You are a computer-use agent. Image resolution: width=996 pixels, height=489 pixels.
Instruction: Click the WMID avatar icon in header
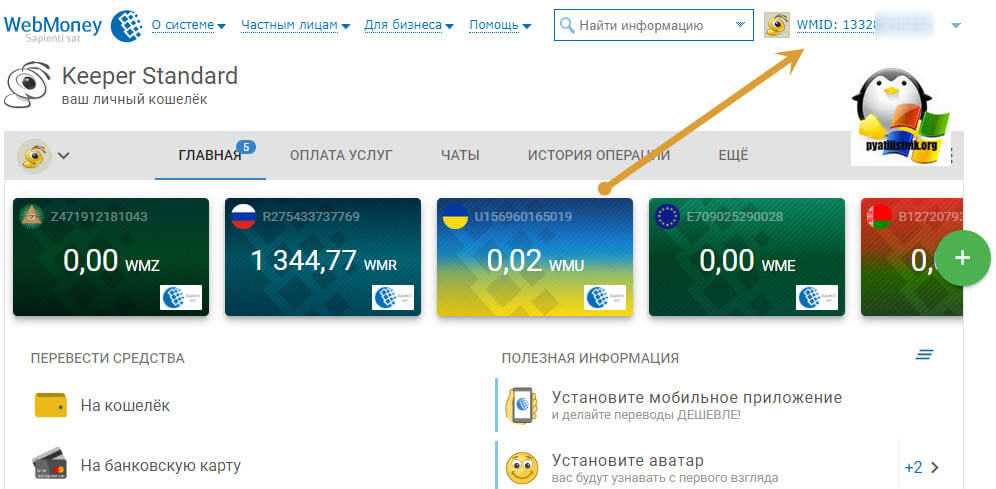pyautogui.click(x=778, y=25)
